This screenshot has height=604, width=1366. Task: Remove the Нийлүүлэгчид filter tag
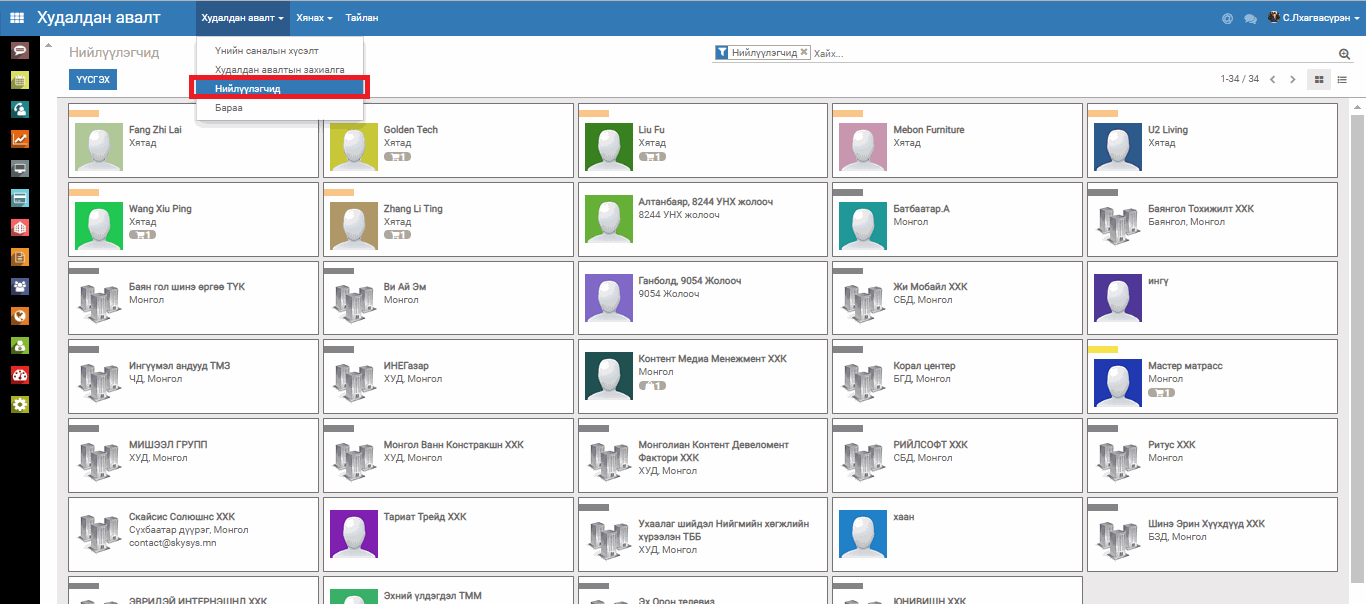[804, 53]
